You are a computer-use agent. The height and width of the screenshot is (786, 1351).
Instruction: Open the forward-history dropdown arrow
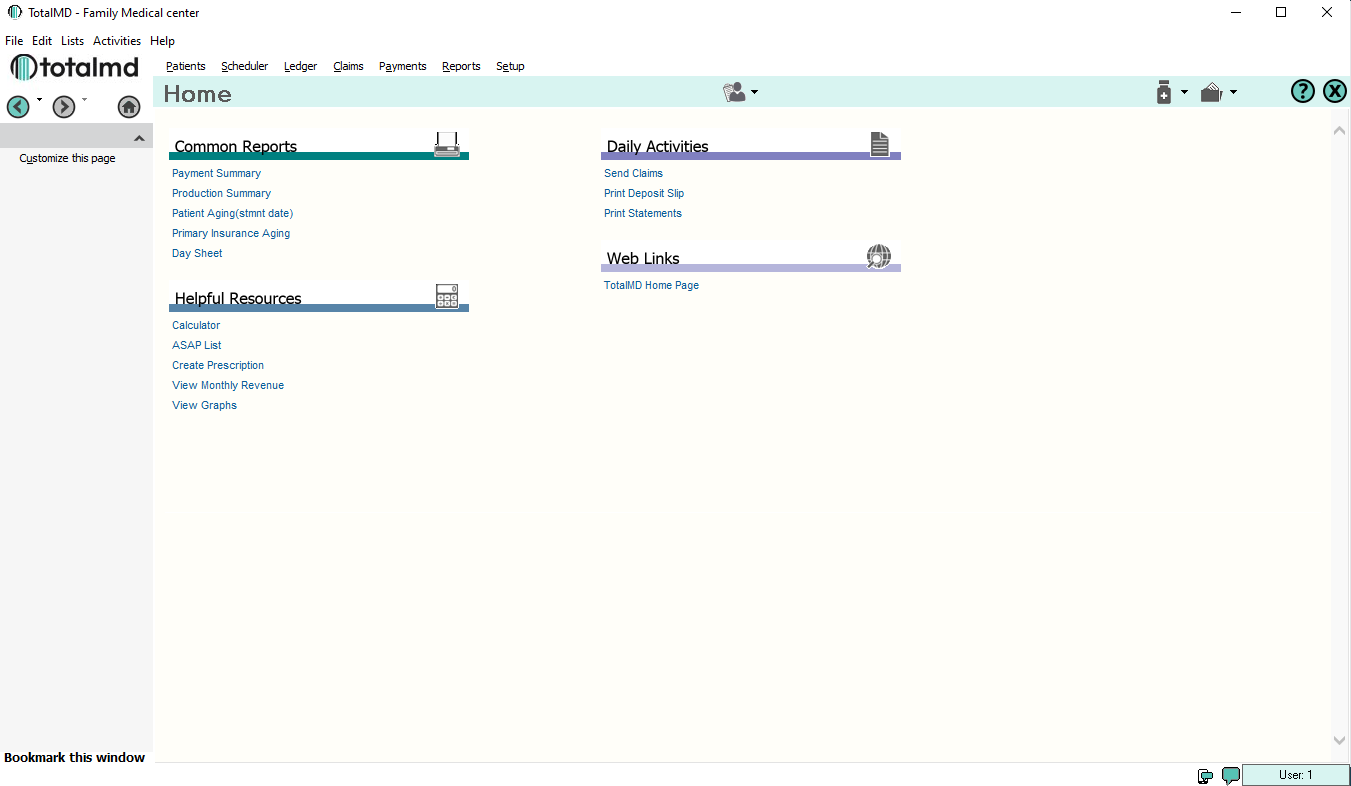85,99
